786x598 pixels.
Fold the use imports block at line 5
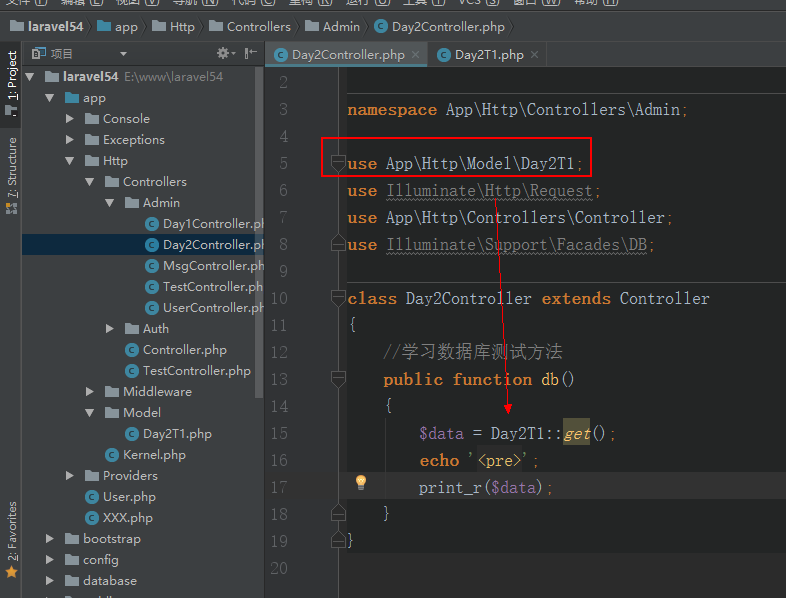point(338,163)
